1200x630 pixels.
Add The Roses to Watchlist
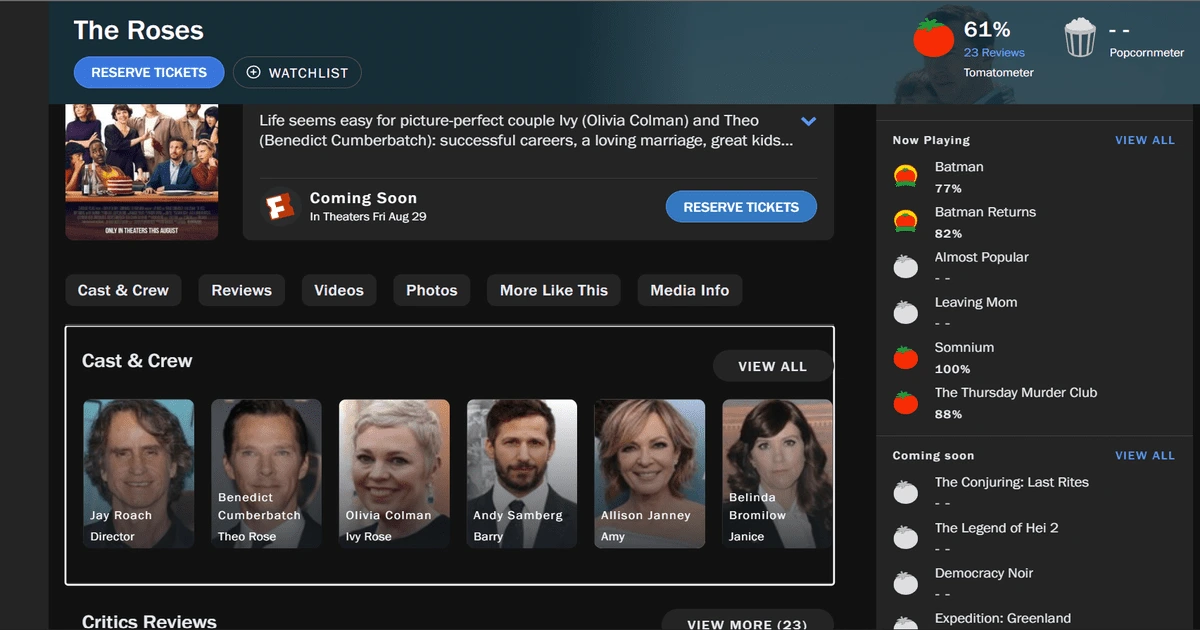click(x=297, y=72)
